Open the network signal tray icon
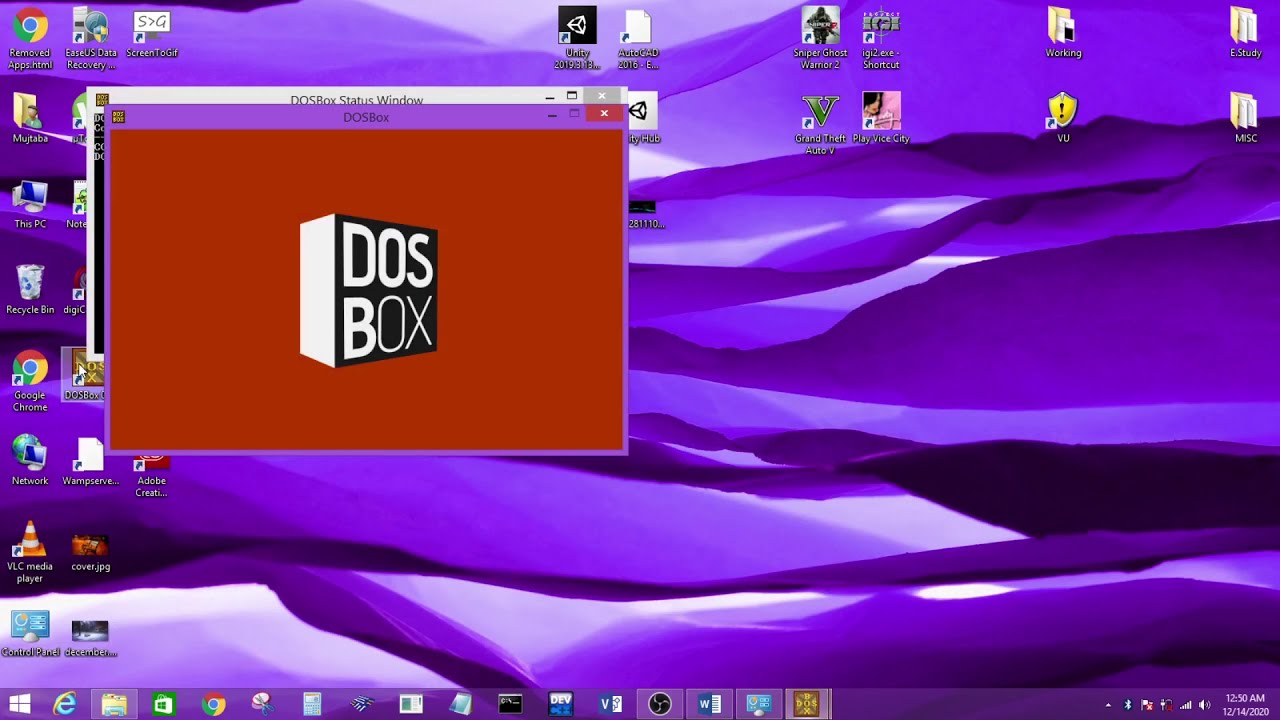This screenshot has height=720, width=1280. [x=1186, y=705]
